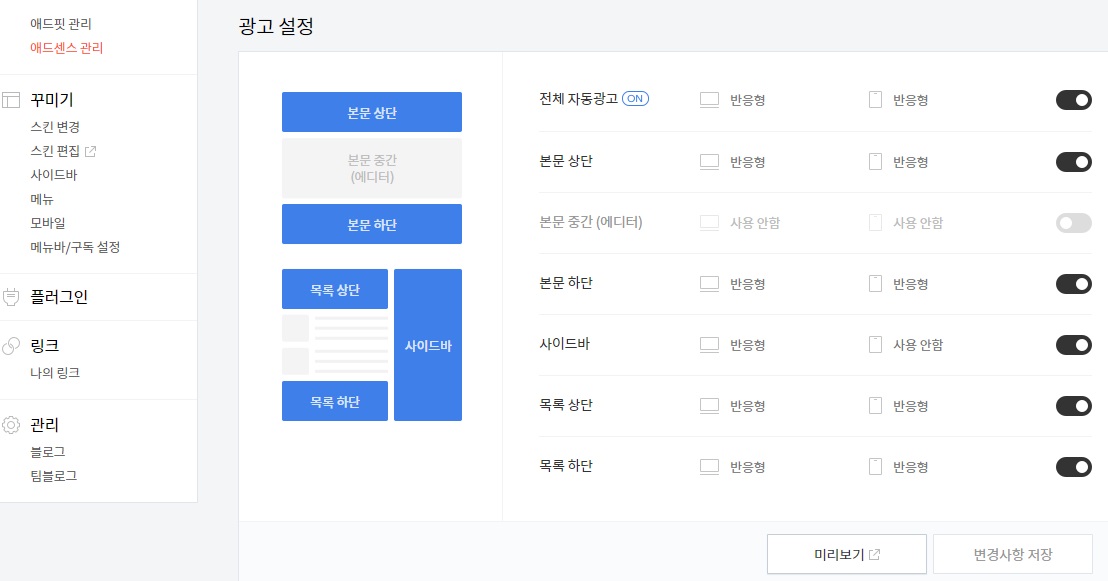This screenshot has height=581, width=1108.
Task: Click the external link icon beside 스킨 편집
Action: (90, 151)
